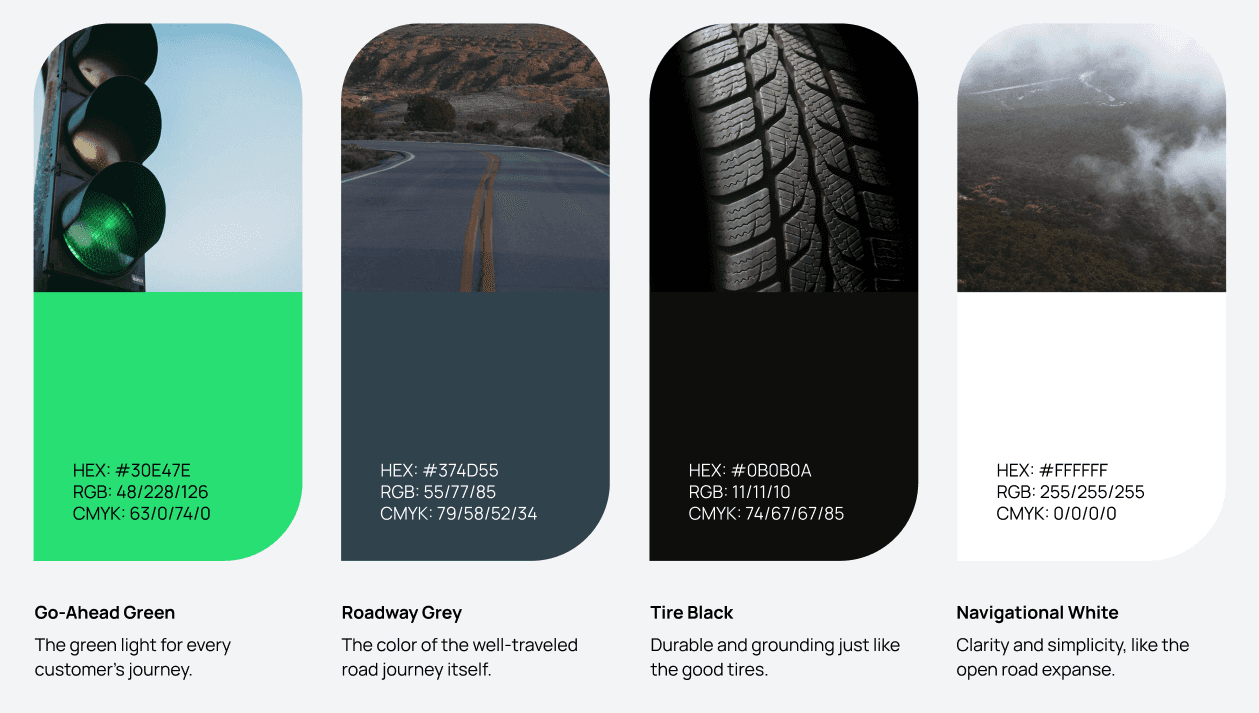Click the tire tread photo
1259x713 pixels.
(x=783, y=158)
